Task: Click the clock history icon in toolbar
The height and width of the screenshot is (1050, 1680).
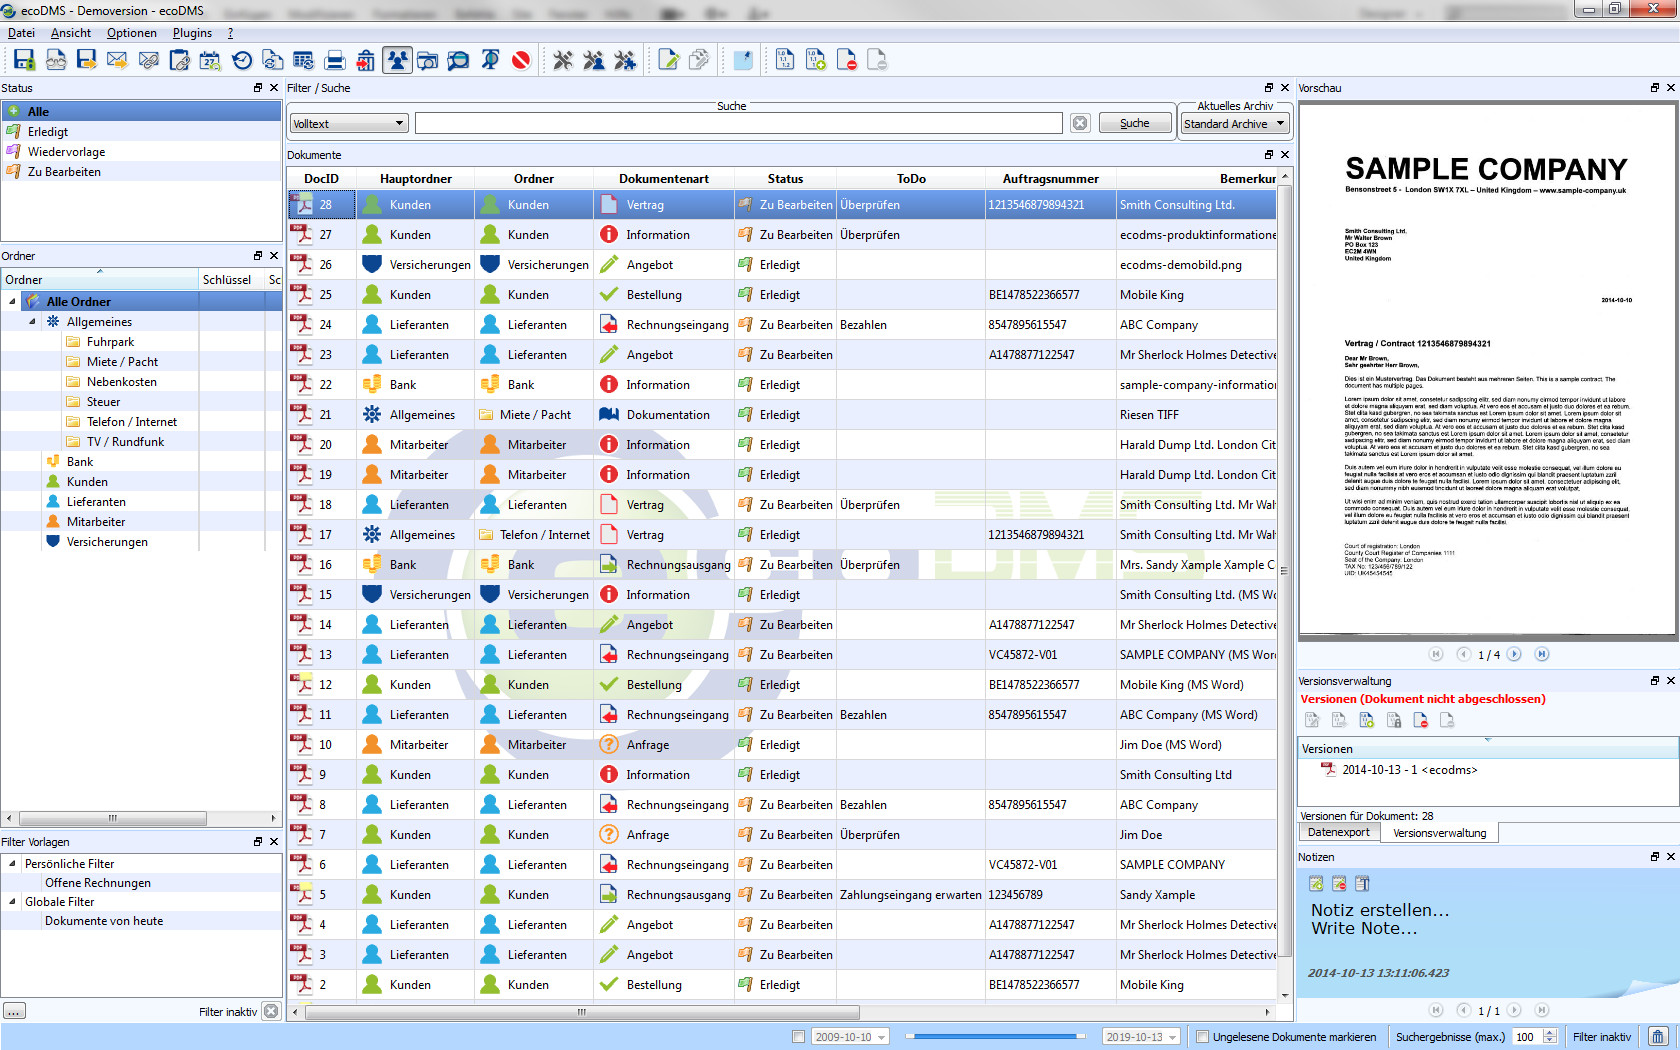Action: point(242,61)
